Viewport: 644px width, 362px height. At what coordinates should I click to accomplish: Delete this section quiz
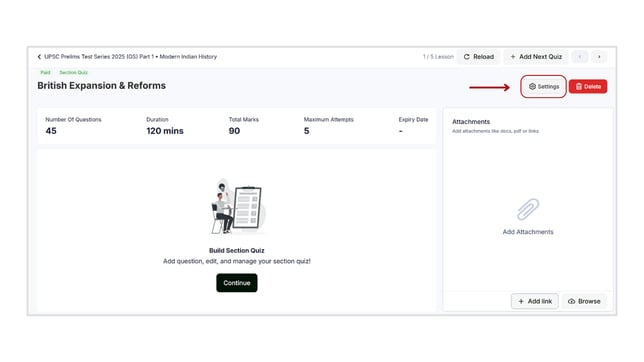(x=588, y=86)
